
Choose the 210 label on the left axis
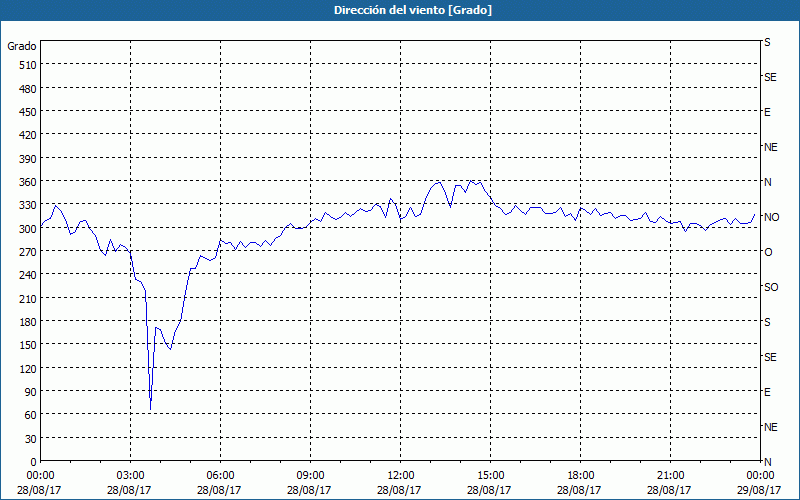point(29,299)
